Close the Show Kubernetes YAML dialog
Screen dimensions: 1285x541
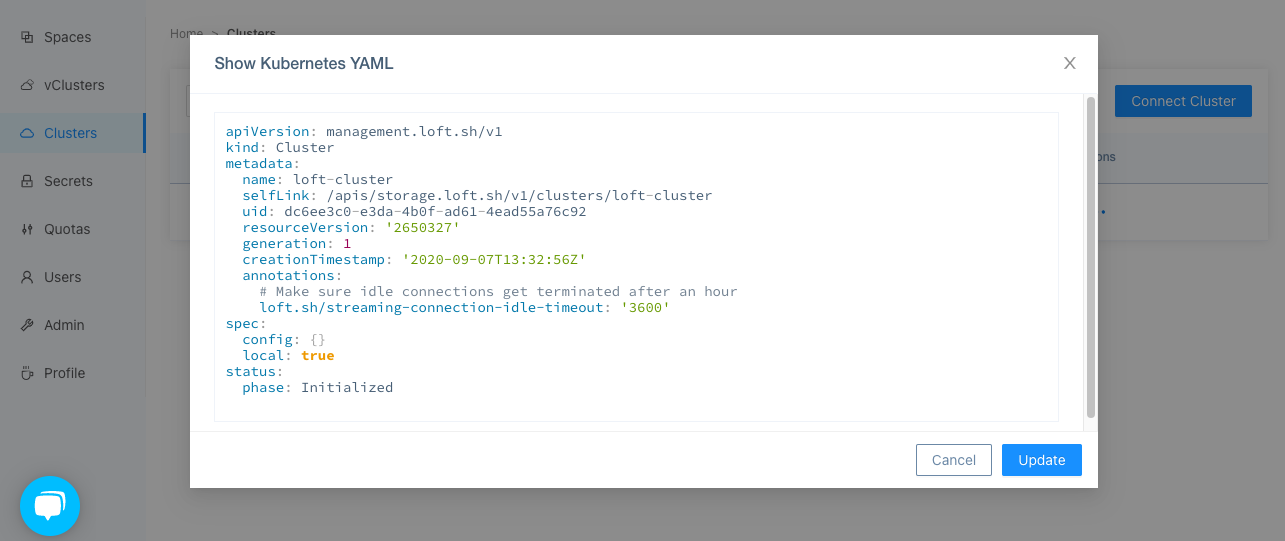pyautogui.click(x=1069, y=63)
